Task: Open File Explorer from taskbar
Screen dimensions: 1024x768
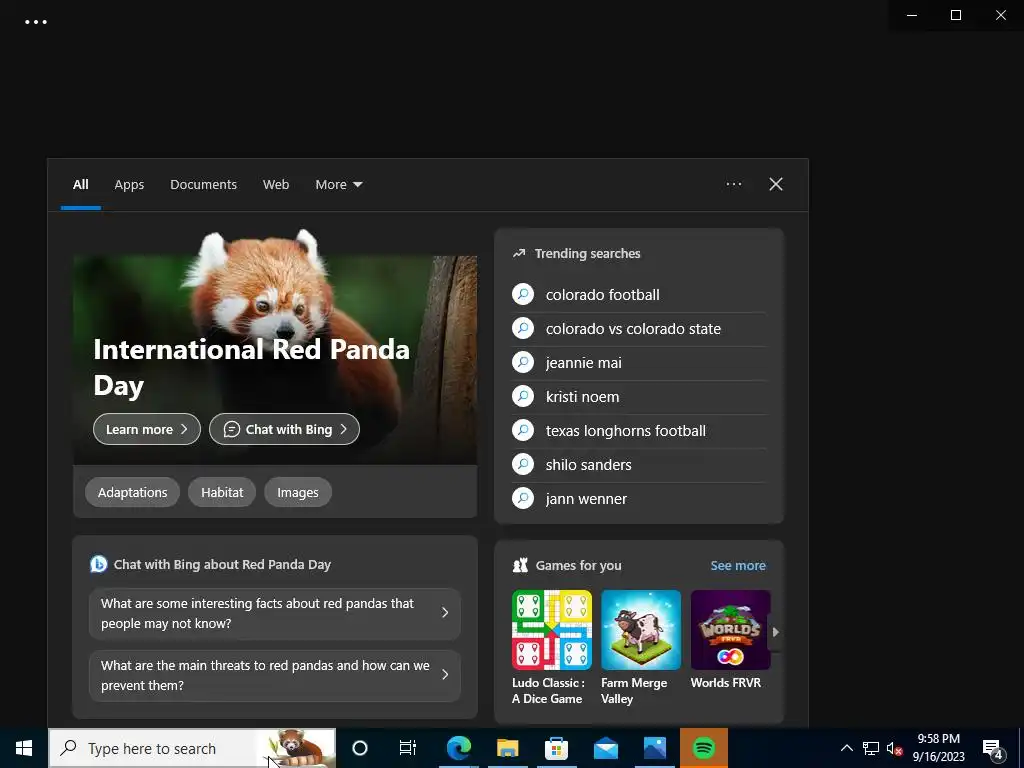Action: click(507, 748)
